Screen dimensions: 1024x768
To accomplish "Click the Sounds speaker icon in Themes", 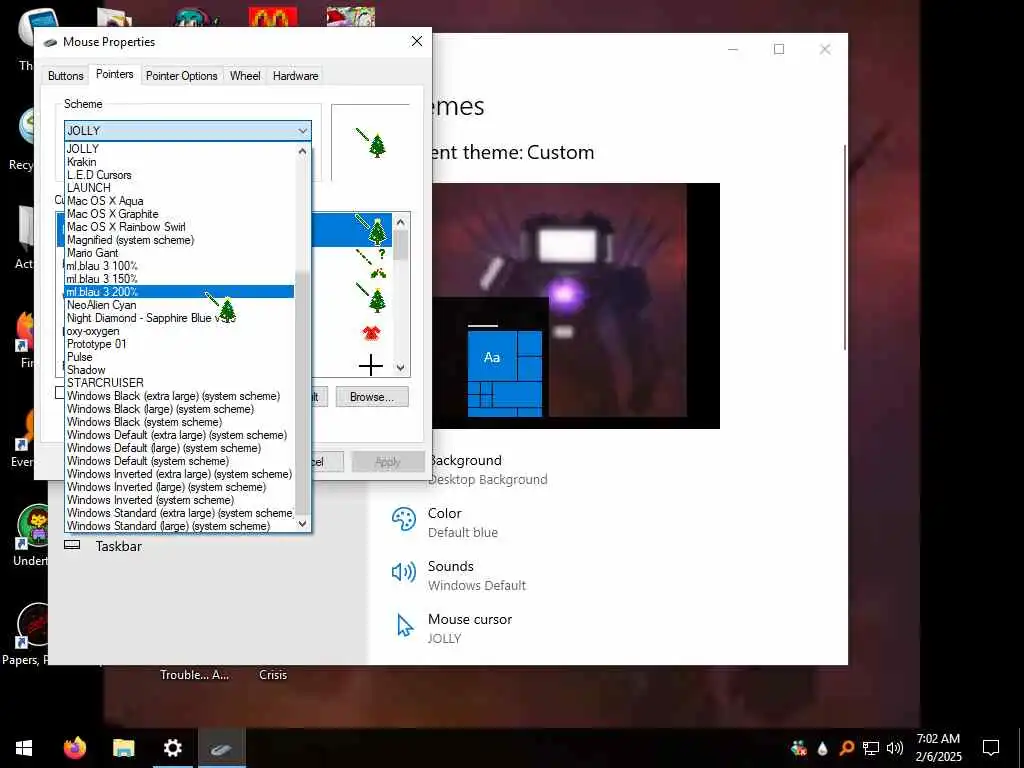I will (404, 573).
